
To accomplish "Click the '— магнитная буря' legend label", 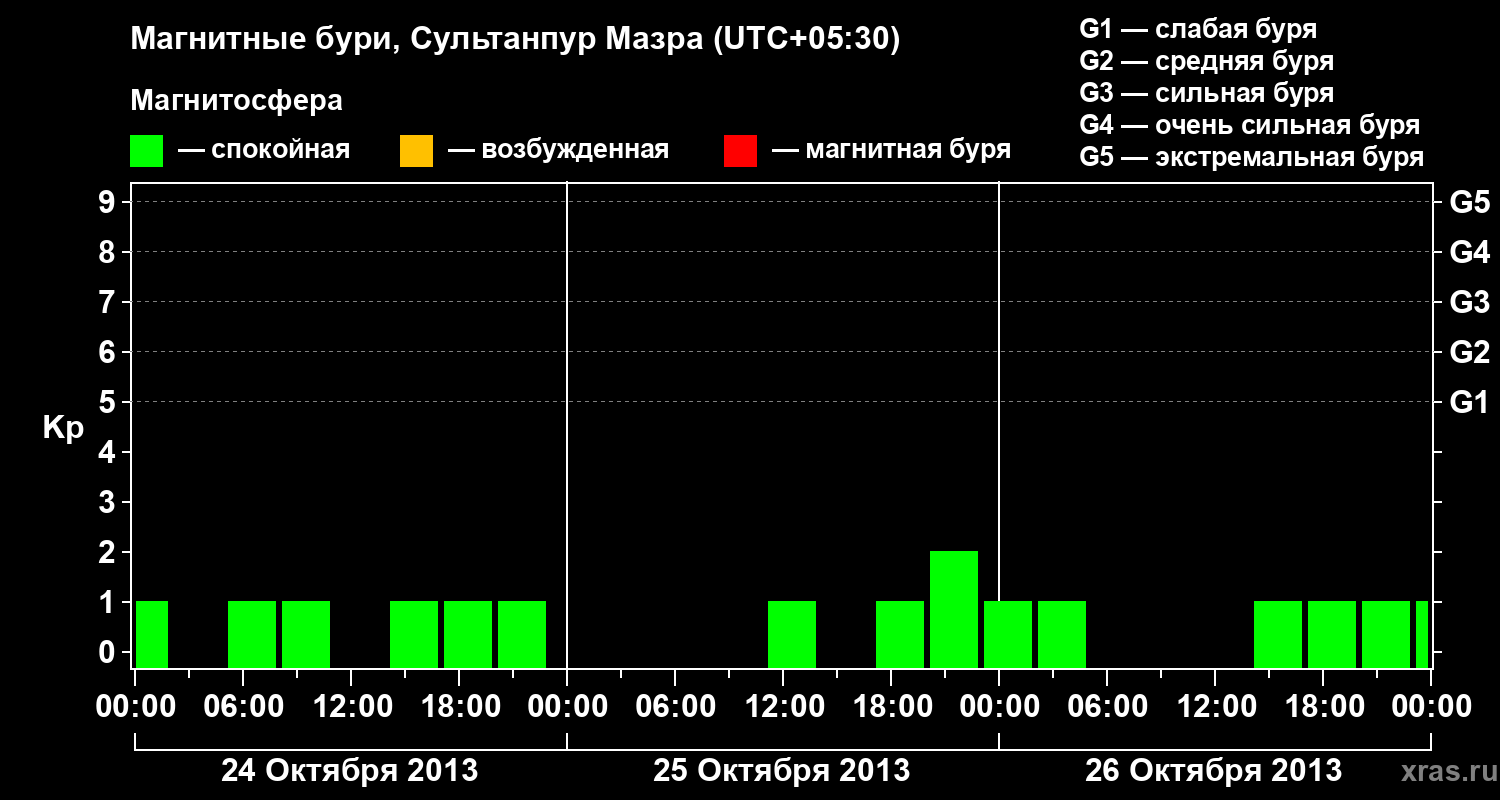I will tap(892, 151).
